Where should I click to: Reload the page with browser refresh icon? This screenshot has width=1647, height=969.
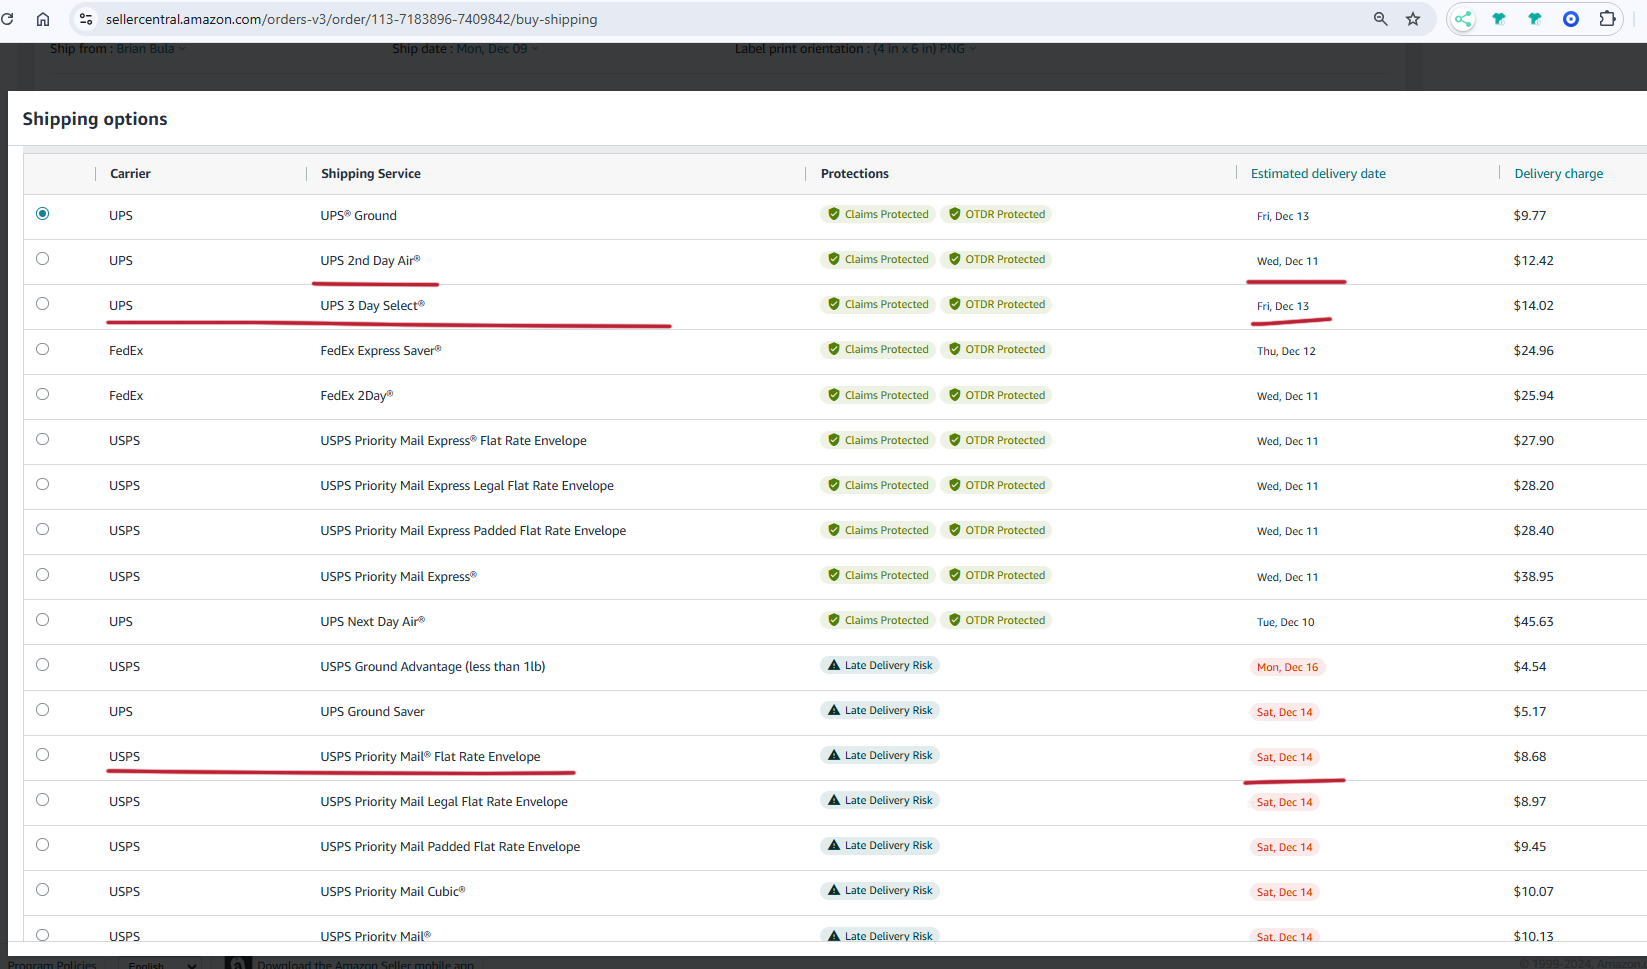[x=8, y=19]
